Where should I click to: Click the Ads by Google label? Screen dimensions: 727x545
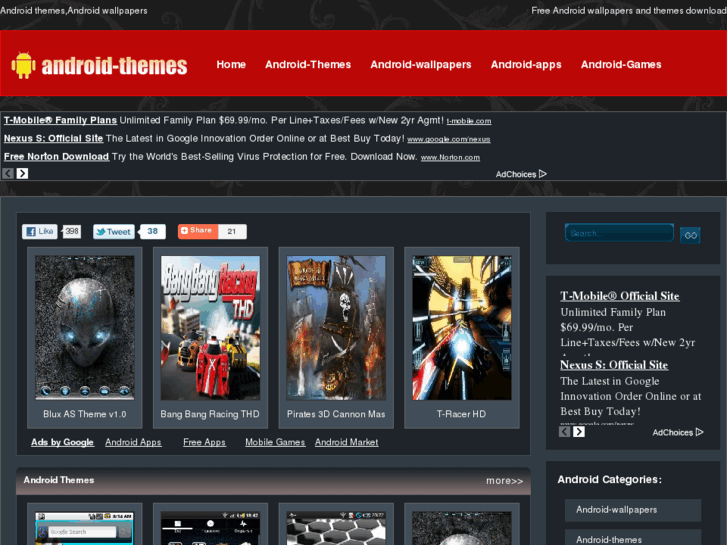click(x=63, y=442)
